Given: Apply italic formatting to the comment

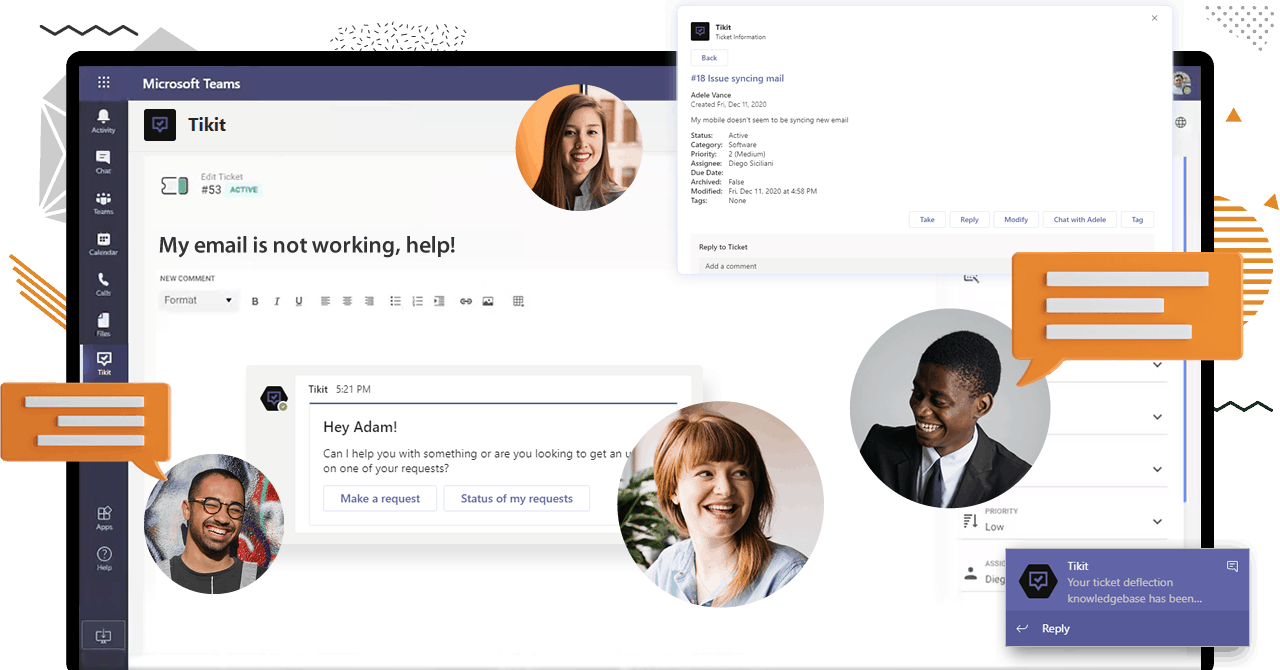Looking at the screenshot, I should [x=277, y=301].
